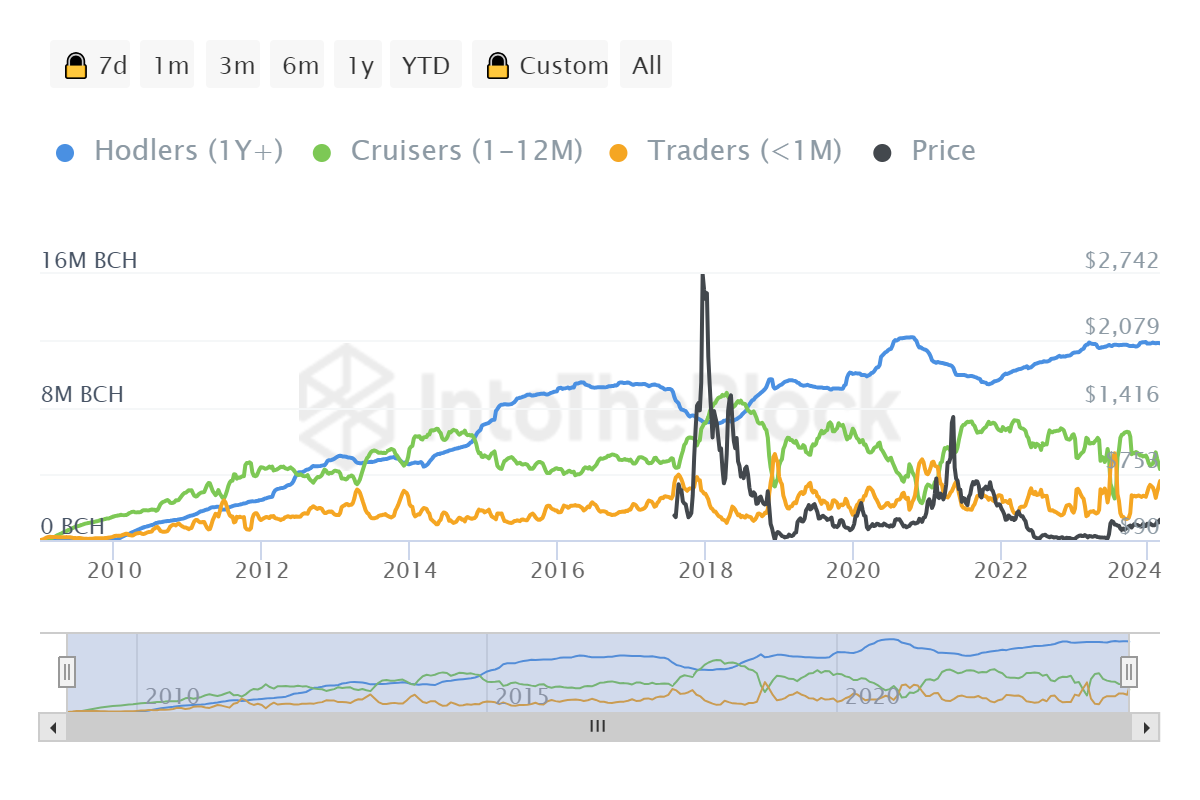Image resolution: width=1200 pixels, height=800 pixels.
Task: Select the 3m time range
Action: [x=237, y=66]
